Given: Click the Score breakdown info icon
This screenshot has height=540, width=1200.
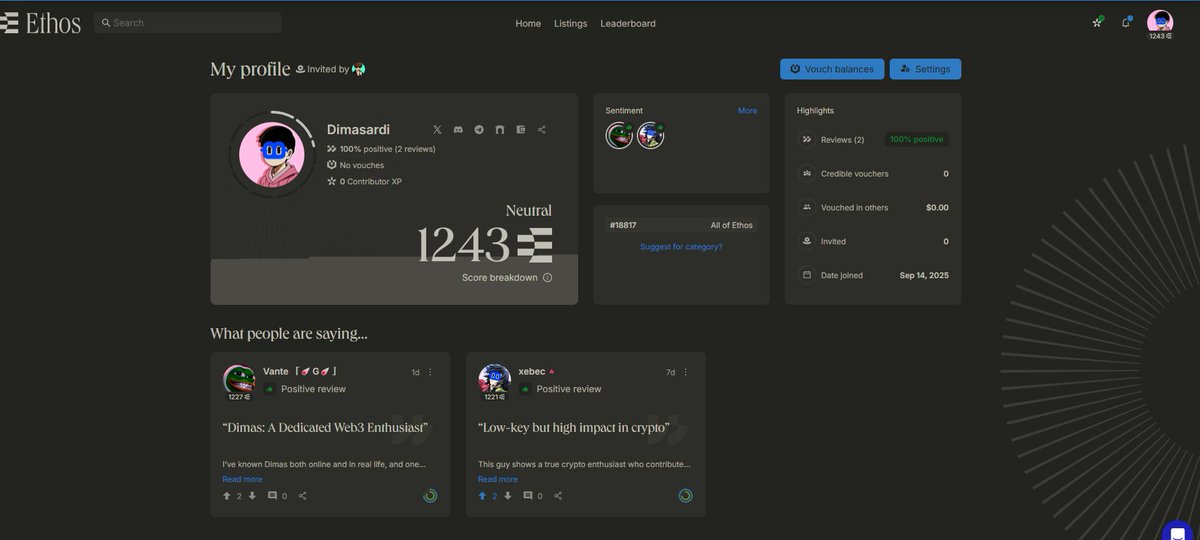Looking at the screenshot, I should [547, 277].
